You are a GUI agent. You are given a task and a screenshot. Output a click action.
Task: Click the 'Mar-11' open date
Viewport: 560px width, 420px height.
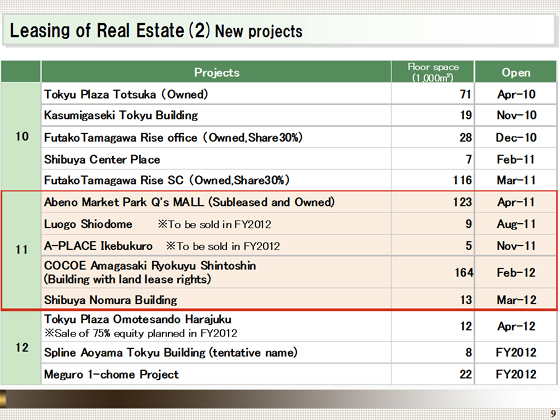[x=516, y=180]
